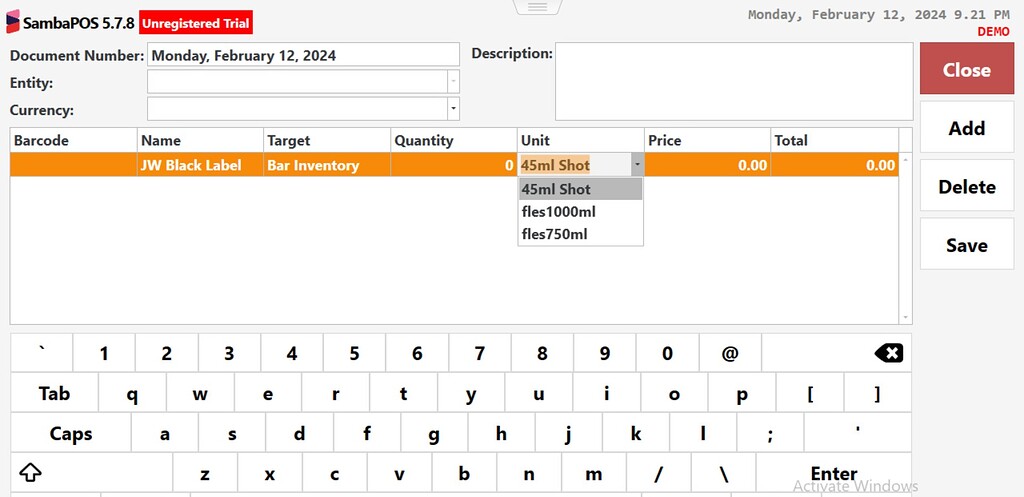This screenshot has width=1024, height=497.
Task: Click the grid vertical scrollbar down arrow
Action: pyautogui.click(x=905, y=317)
